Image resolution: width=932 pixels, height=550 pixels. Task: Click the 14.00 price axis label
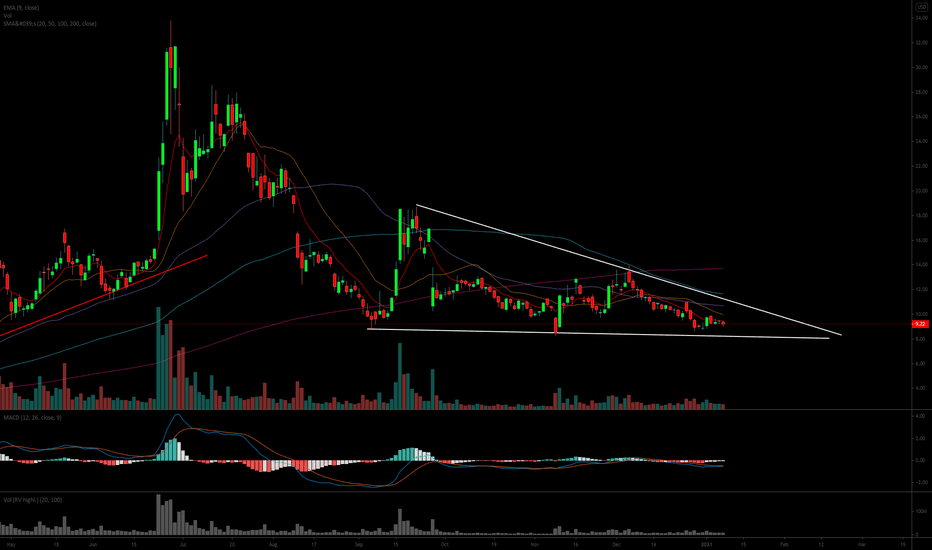pos(921,265)
